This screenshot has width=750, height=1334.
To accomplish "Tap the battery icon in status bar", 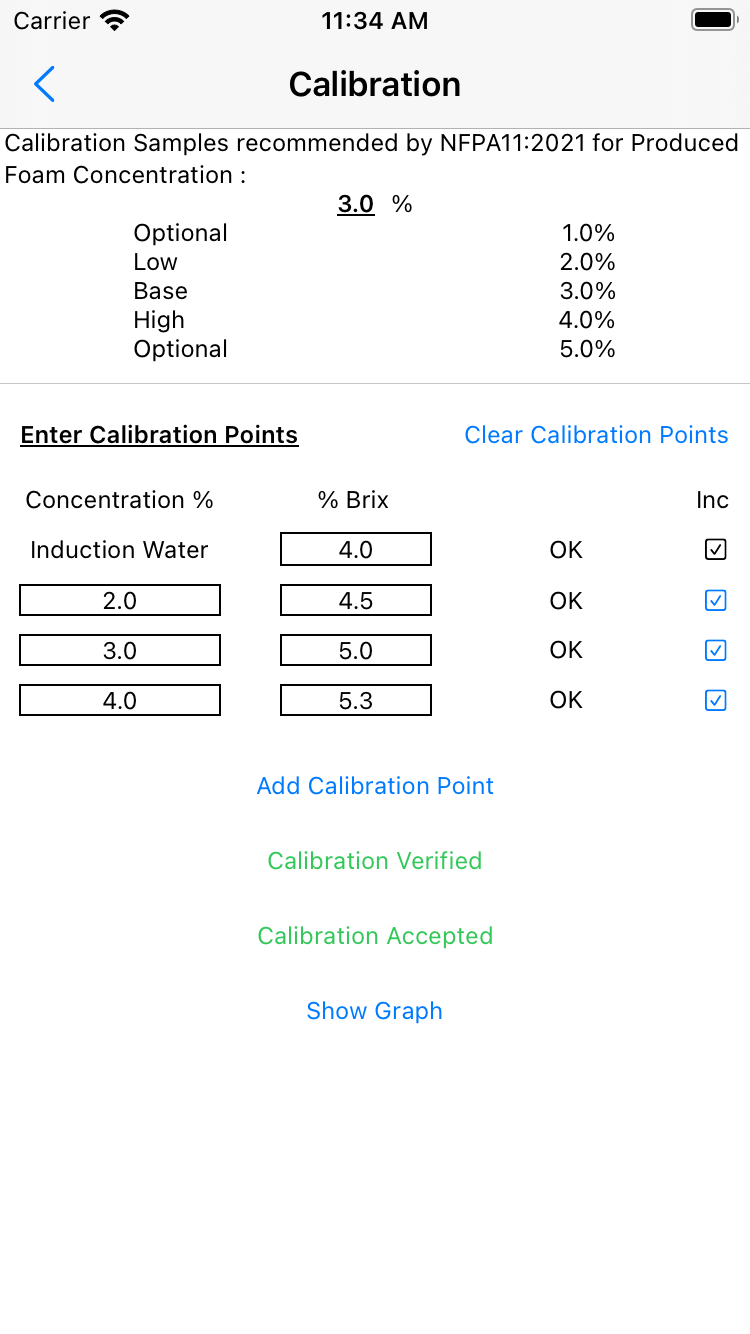I will coord(714,20).
